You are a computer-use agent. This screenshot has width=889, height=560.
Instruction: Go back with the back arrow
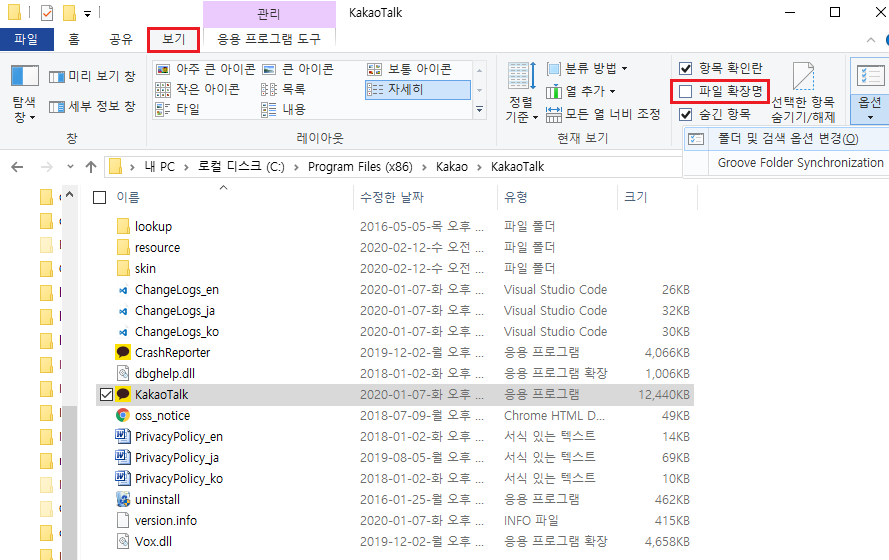[18, 167]
